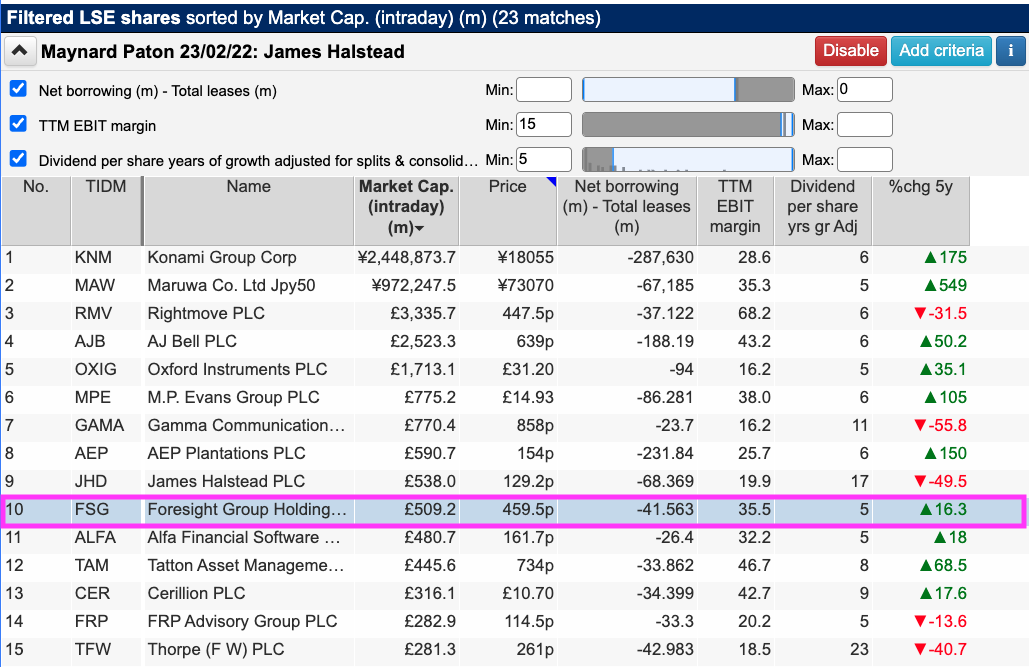
Task: Click the JHD ticker cell
Action: pyautogui.click(x=106, y=481)
